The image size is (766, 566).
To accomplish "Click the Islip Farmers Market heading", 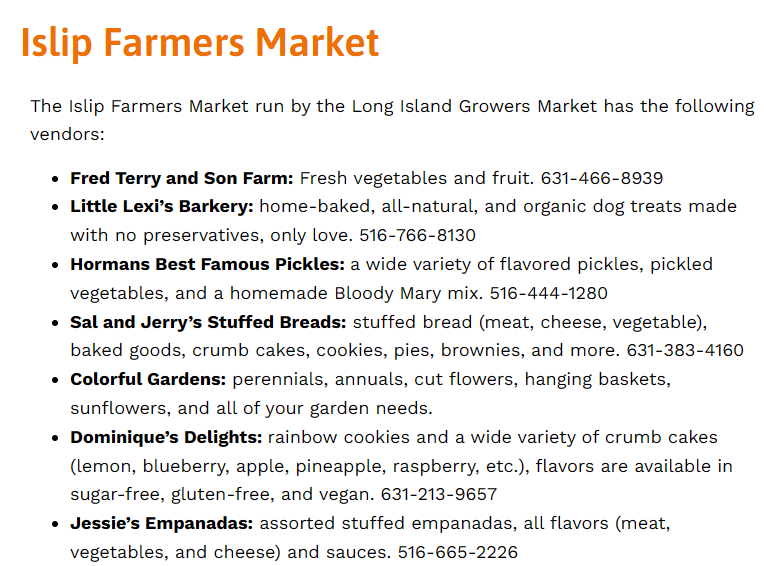I will pyautogui.click(x=200, y=43).
